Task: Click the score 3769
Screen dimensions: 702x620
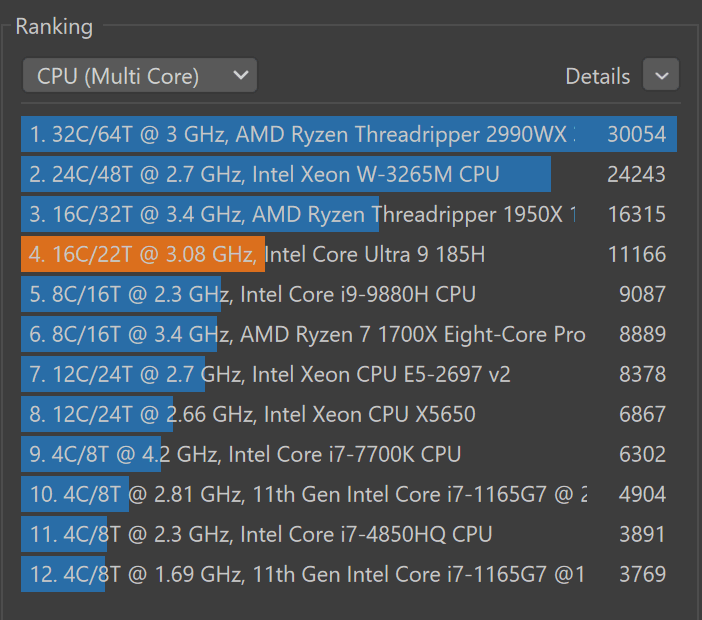Action: [x=642, y=574]
